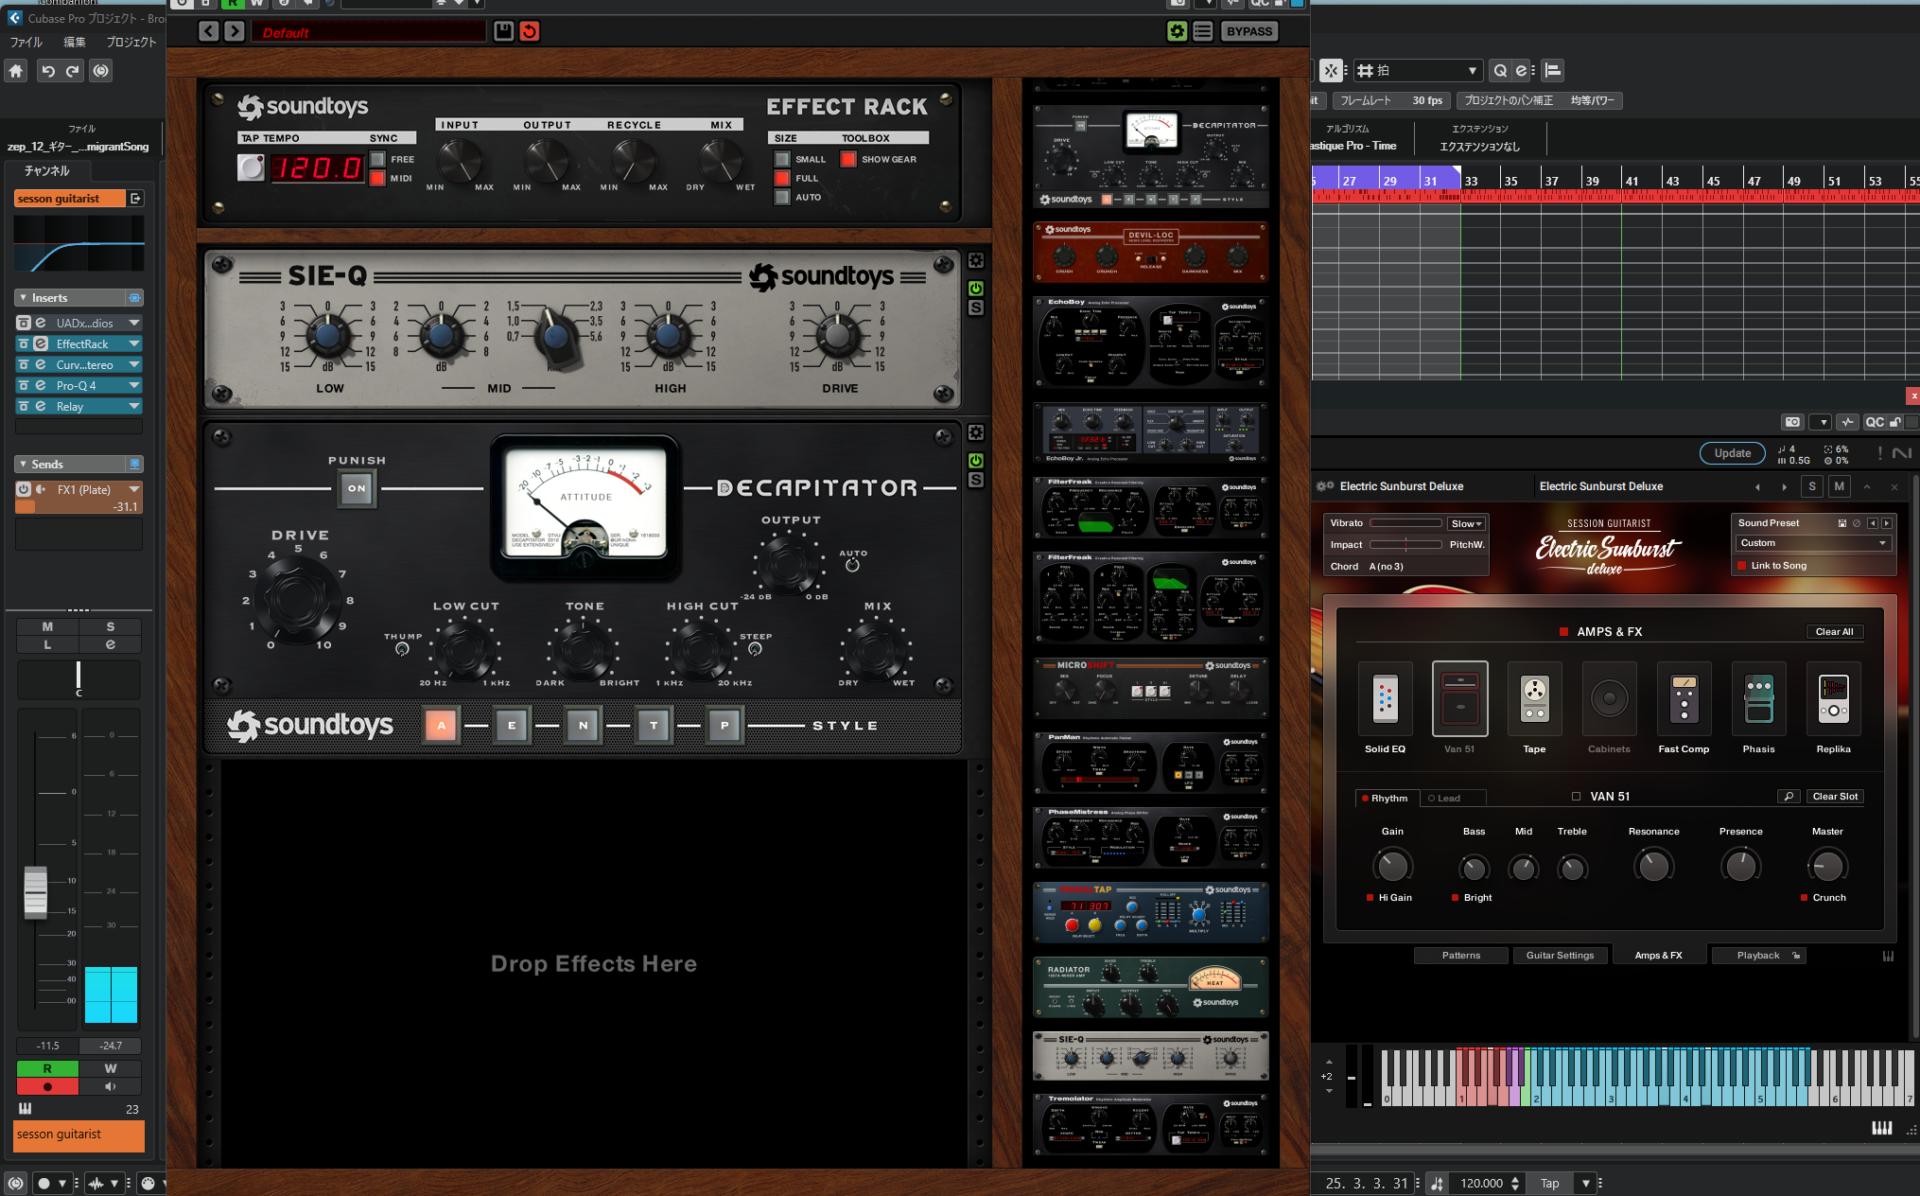
Task: Click the Clear Slot button
Action: (1835, 797)
